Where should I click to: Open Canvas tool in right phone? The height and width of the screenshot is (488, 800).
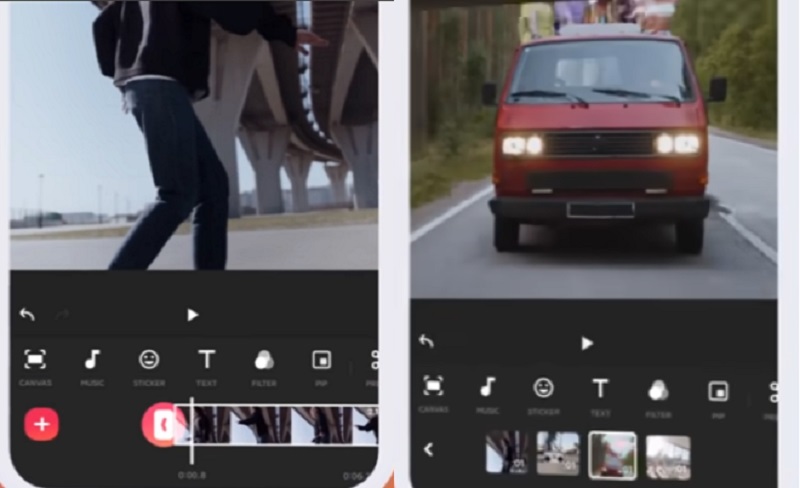click(433, 394)
